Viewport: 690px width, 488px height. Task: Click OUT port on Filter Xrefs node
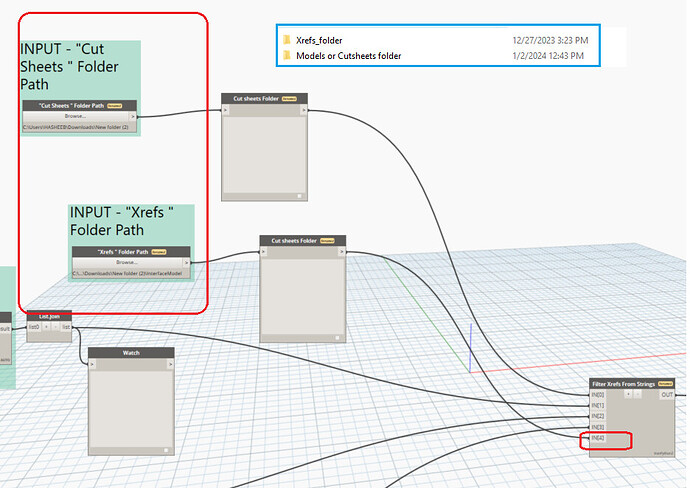667,395
